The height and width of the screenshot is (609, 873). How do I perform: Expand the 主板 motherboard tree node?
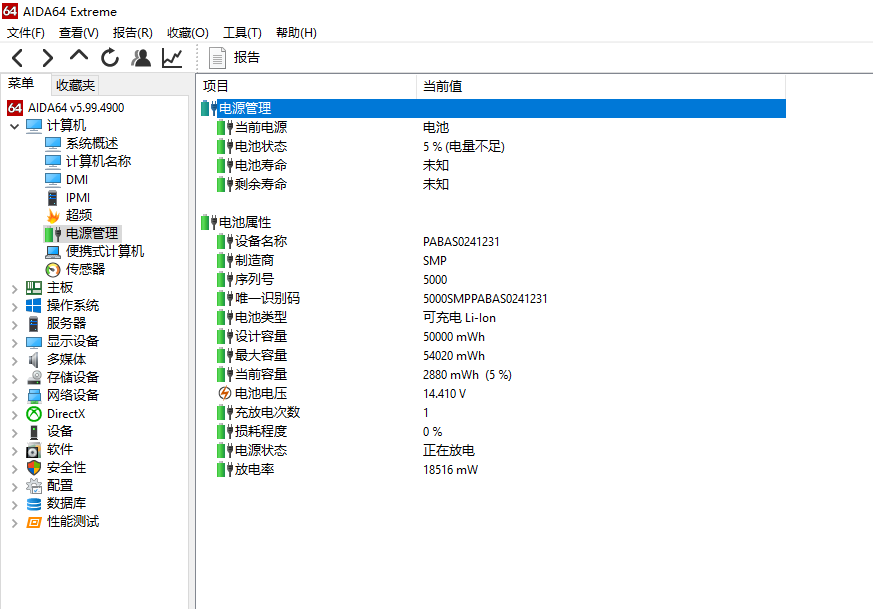point(14,288)
